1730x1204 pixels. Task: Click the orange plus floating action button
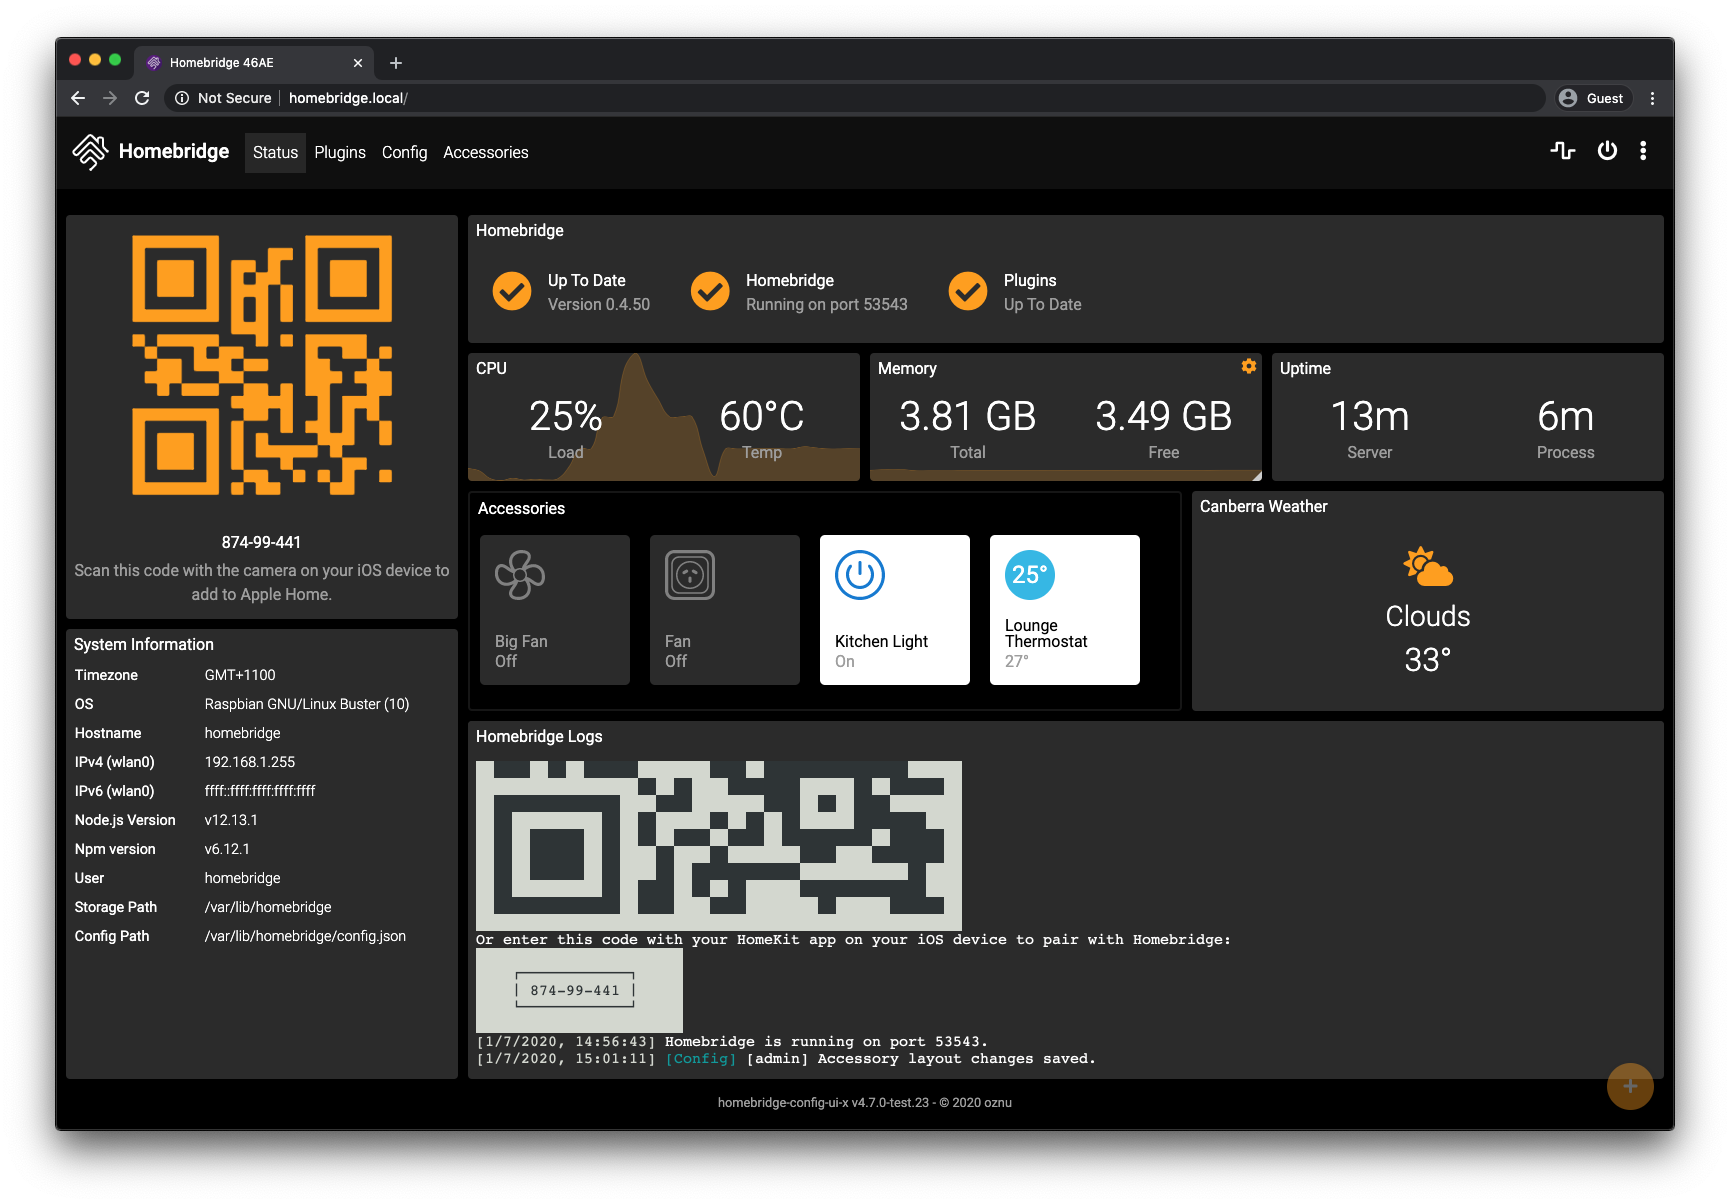coord(1630,1086)
